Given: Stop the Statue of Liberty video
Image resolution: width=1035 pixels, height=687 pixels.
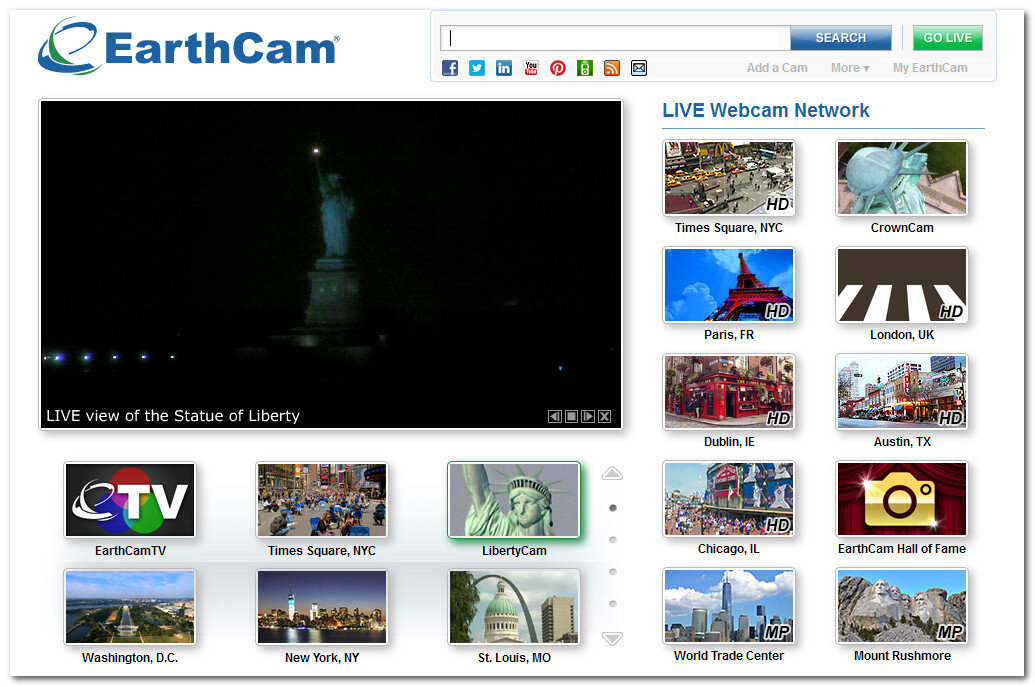Looking at the screenshot, I should (572, 416).
